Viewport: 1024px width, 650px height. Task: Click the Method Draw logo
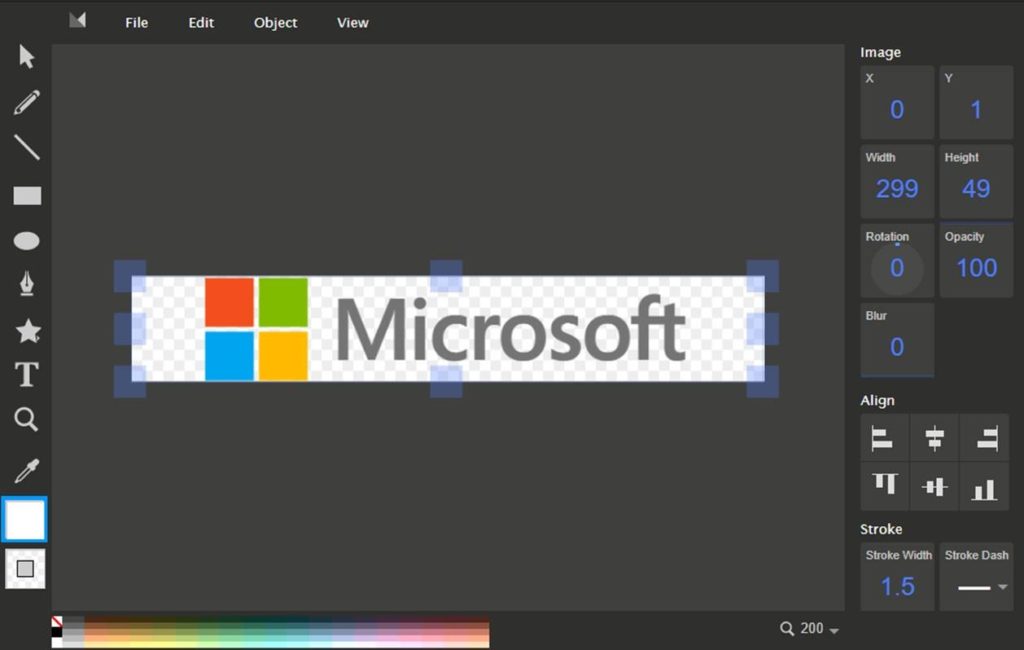[x=77, y=19]
